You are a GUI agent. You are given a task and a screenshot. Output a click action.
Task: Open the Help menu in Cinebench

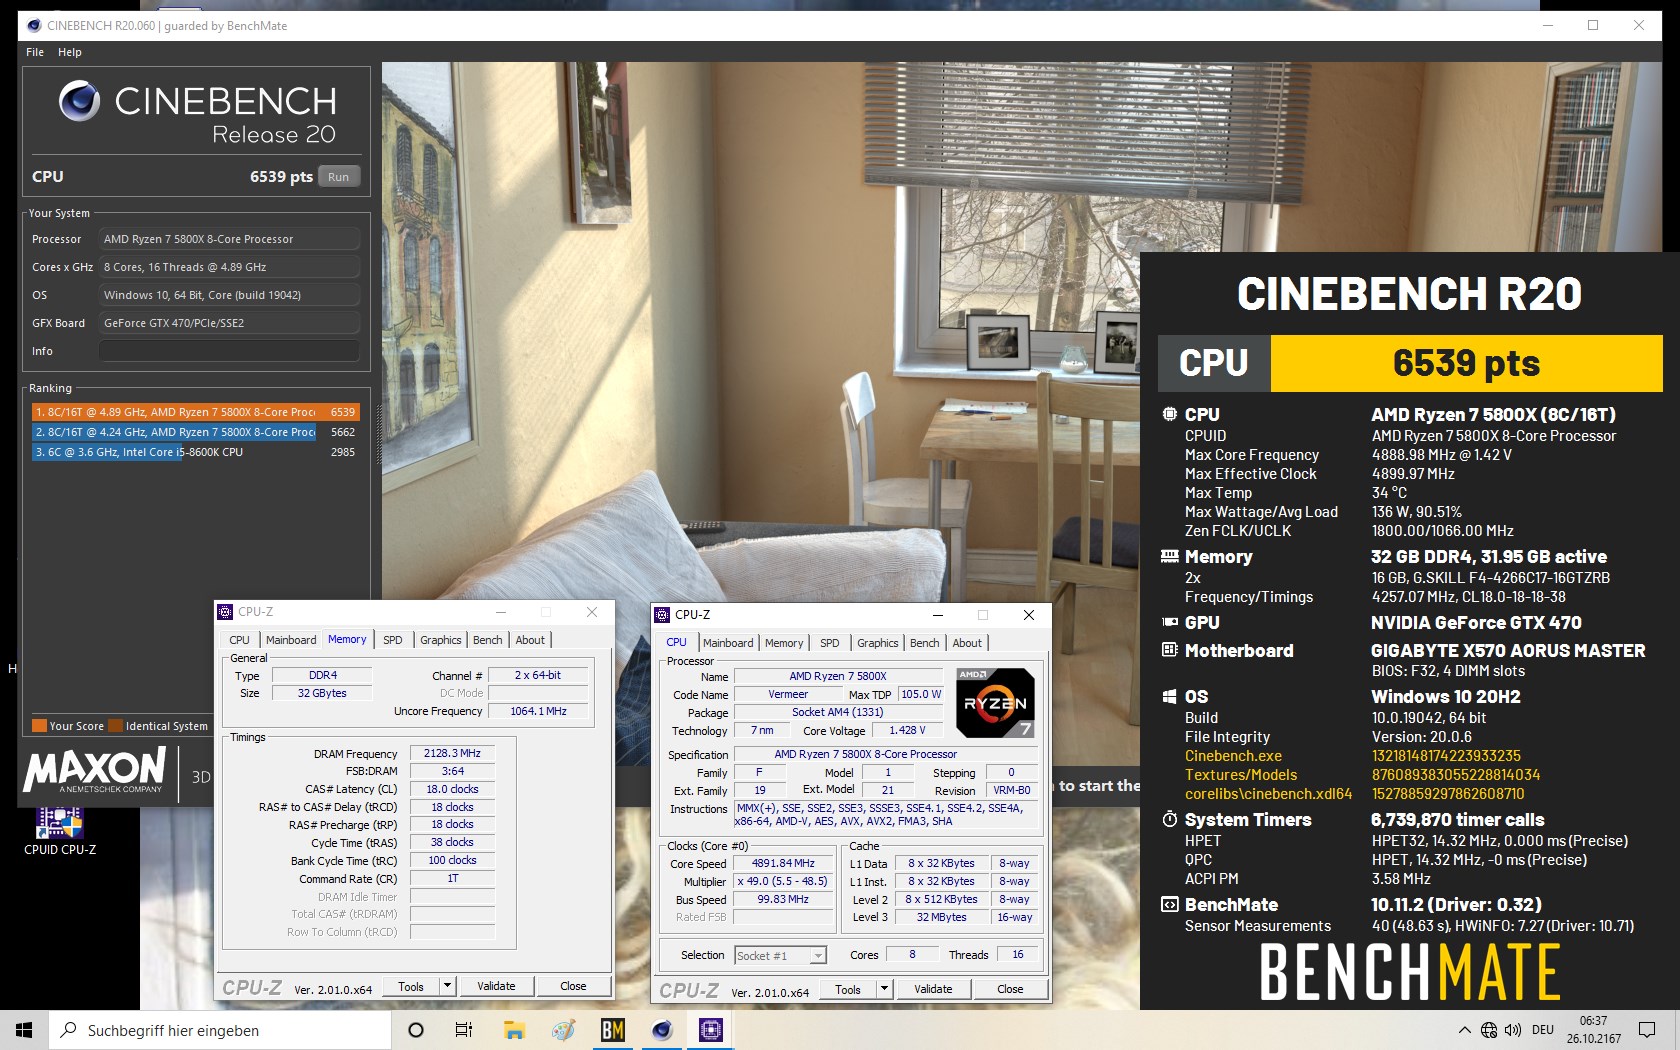(x=70, y=52)
